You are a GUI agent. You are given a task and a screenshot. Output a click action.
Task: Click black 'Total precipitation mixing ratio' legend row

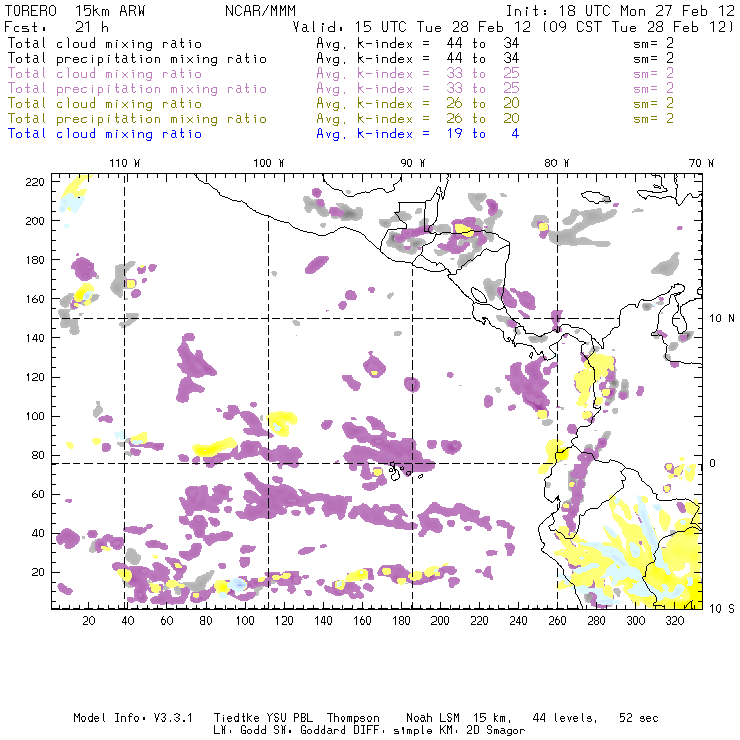click(341, 59)
